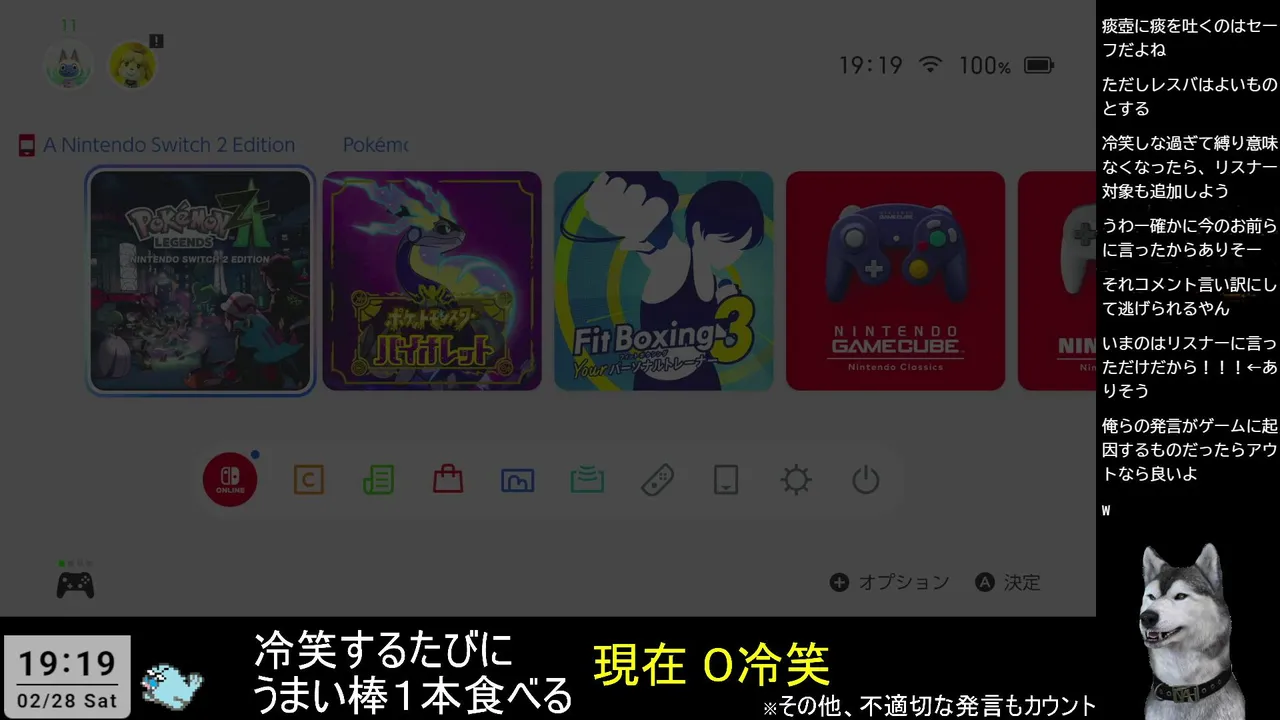This screenshot has height=720, width=1280.
Task: Click the notification badge on Isabelle avatar
Action: [x=156, y=41]
